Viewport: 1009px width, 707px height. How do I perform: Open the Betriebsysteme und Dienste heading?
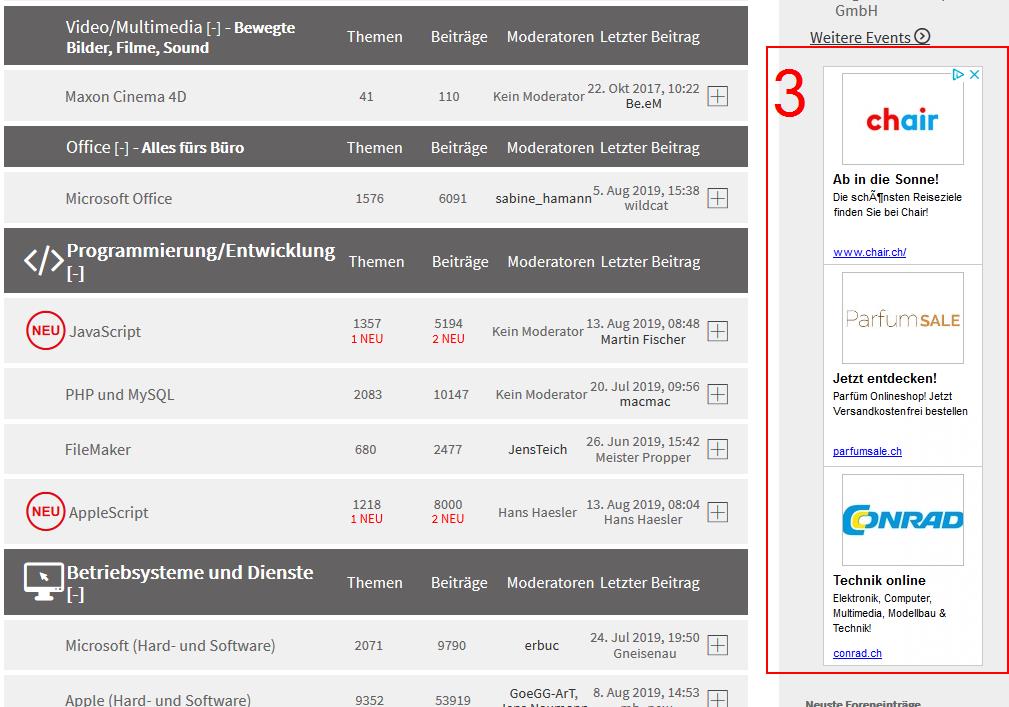coord(190,573)
